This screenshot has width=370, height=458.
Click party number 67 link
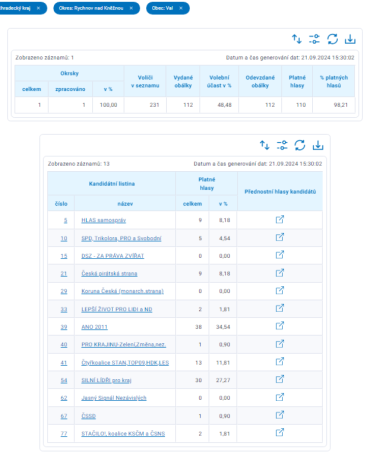[x=64, y=416]
